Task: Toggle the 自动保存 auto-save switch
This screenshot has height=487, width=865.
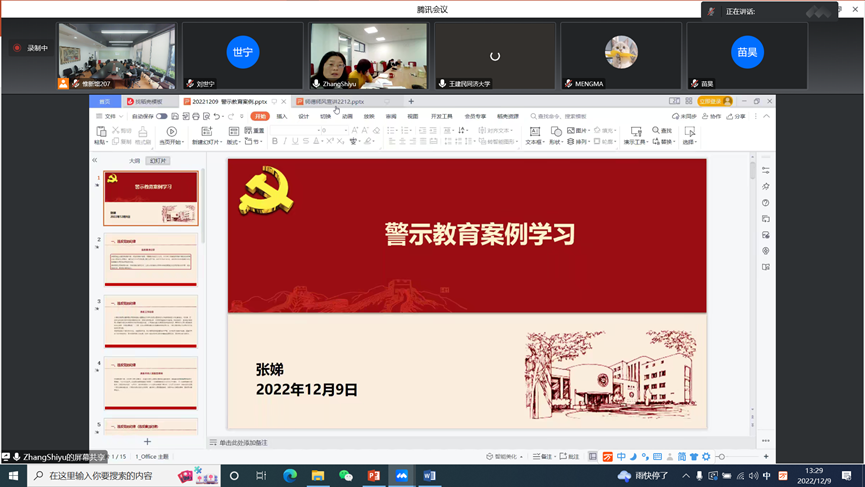Action: [161, 116]
